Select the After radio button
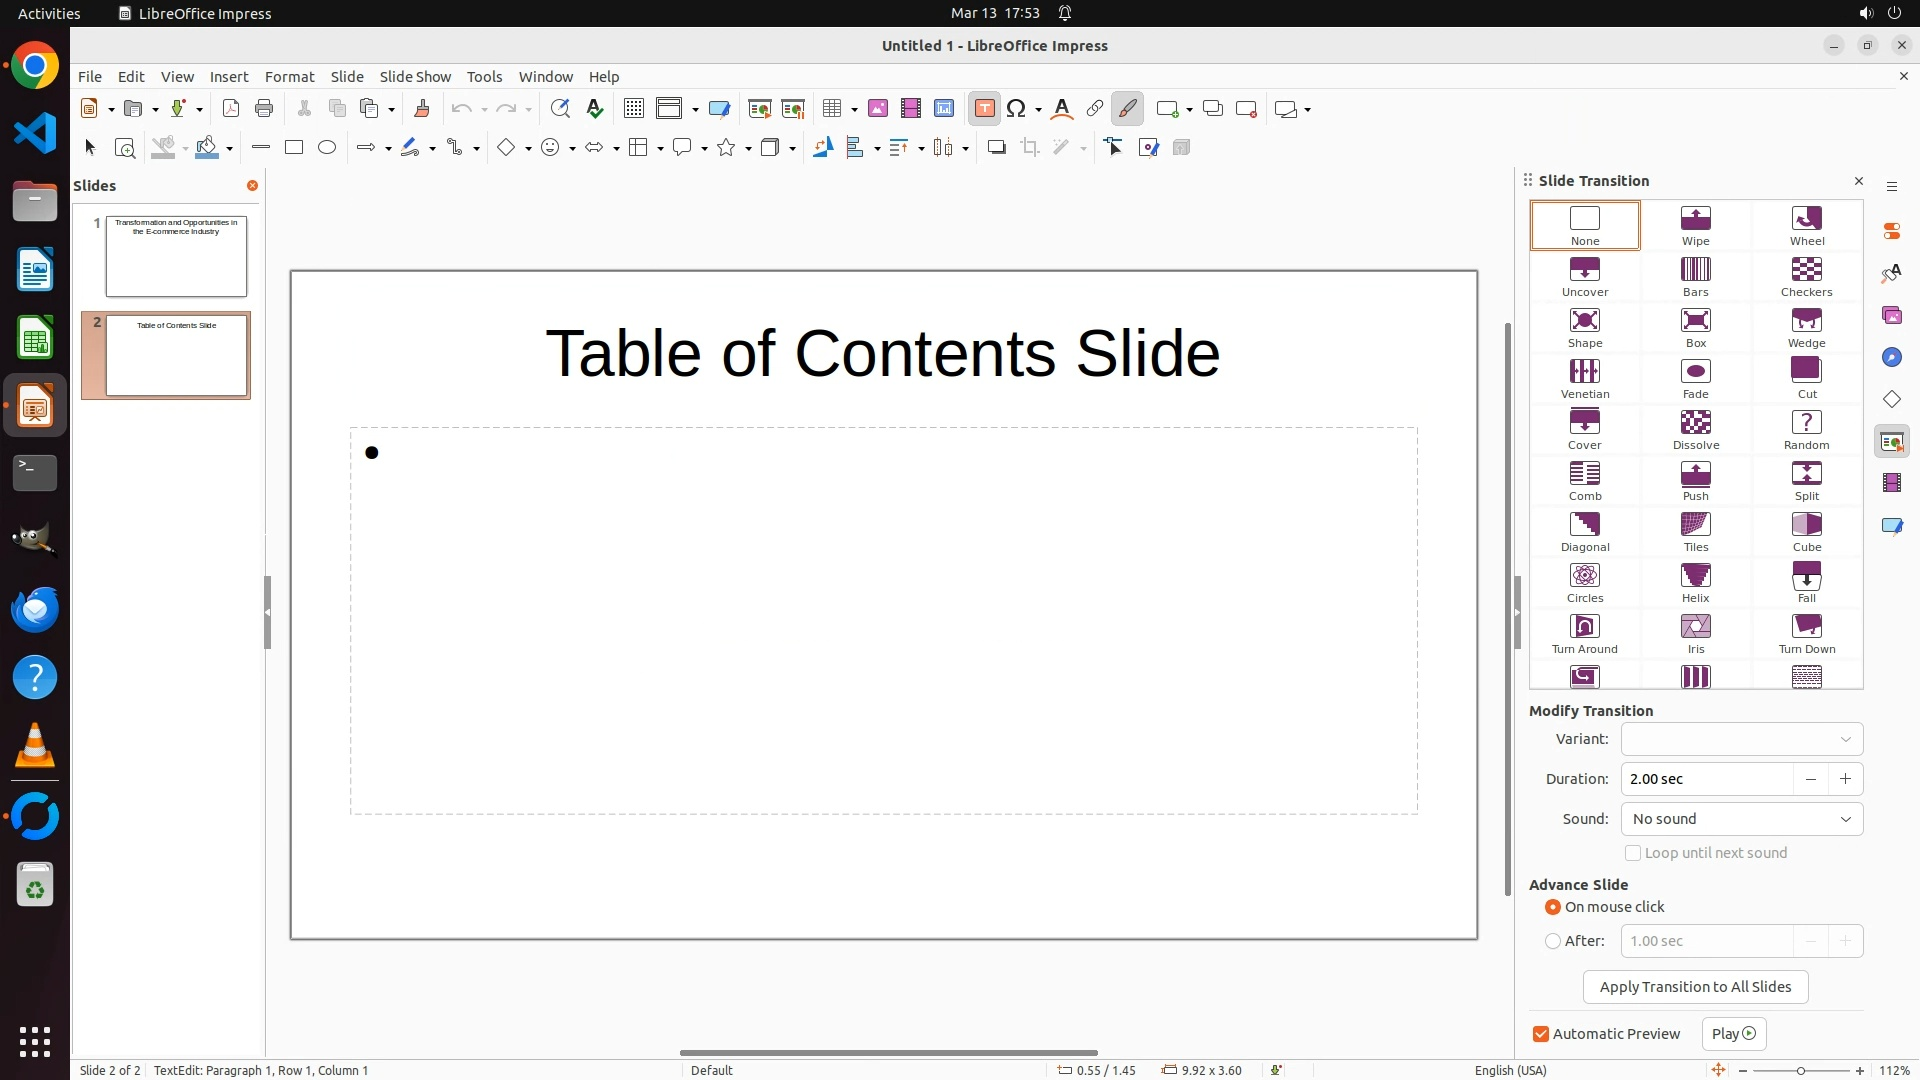The width and height of the screenshot is (1920, 1080). coord(1553,941)
